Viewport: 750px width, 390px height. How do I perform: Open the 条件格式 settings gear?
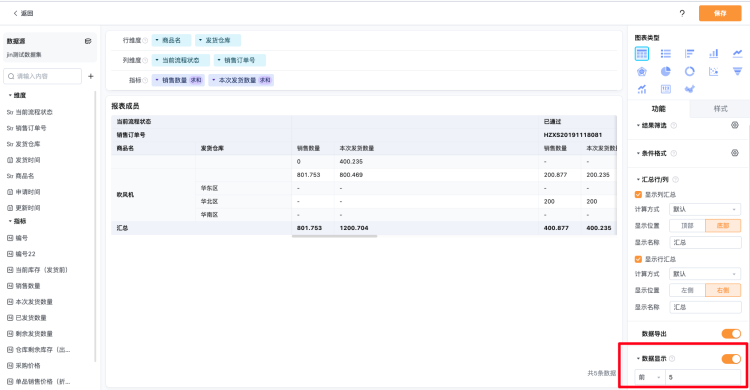[x=735, y=153]
